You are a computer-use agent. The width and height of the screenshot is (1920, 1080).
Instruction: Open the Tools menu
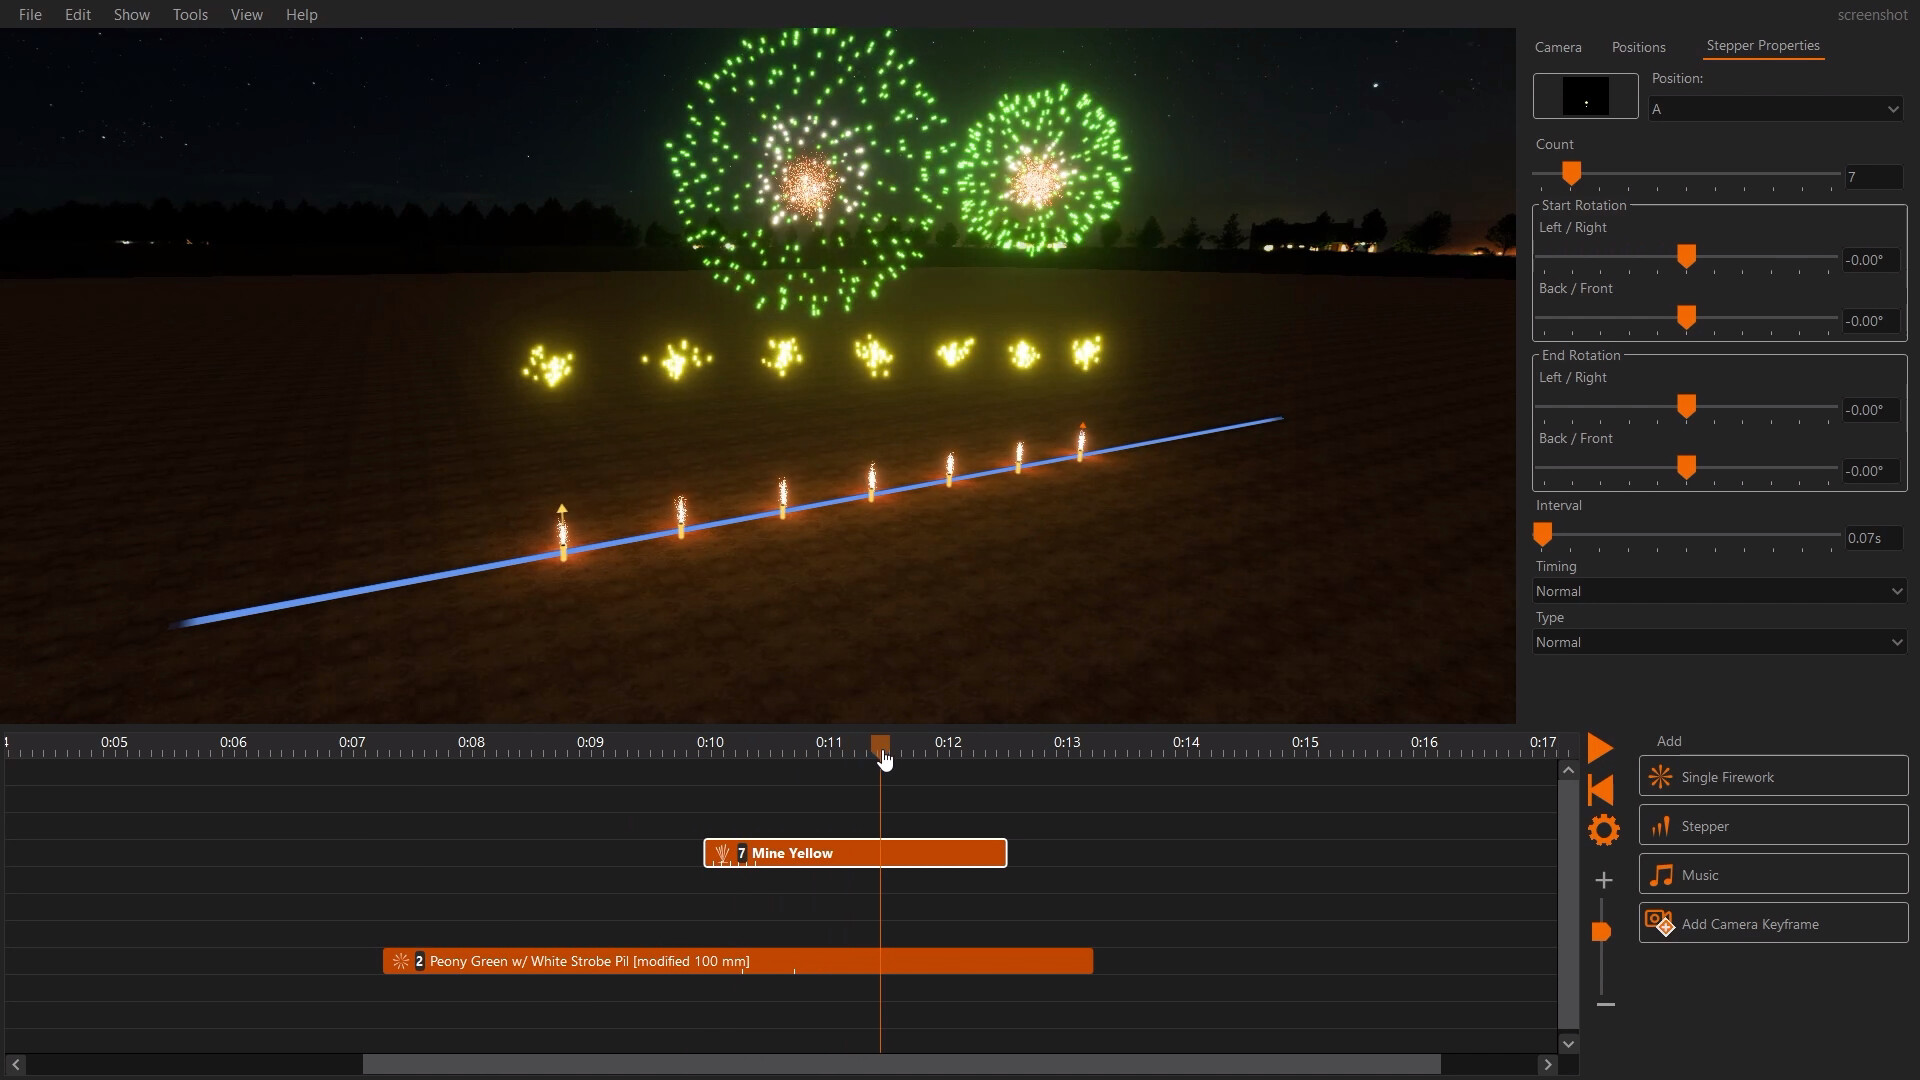190,14
